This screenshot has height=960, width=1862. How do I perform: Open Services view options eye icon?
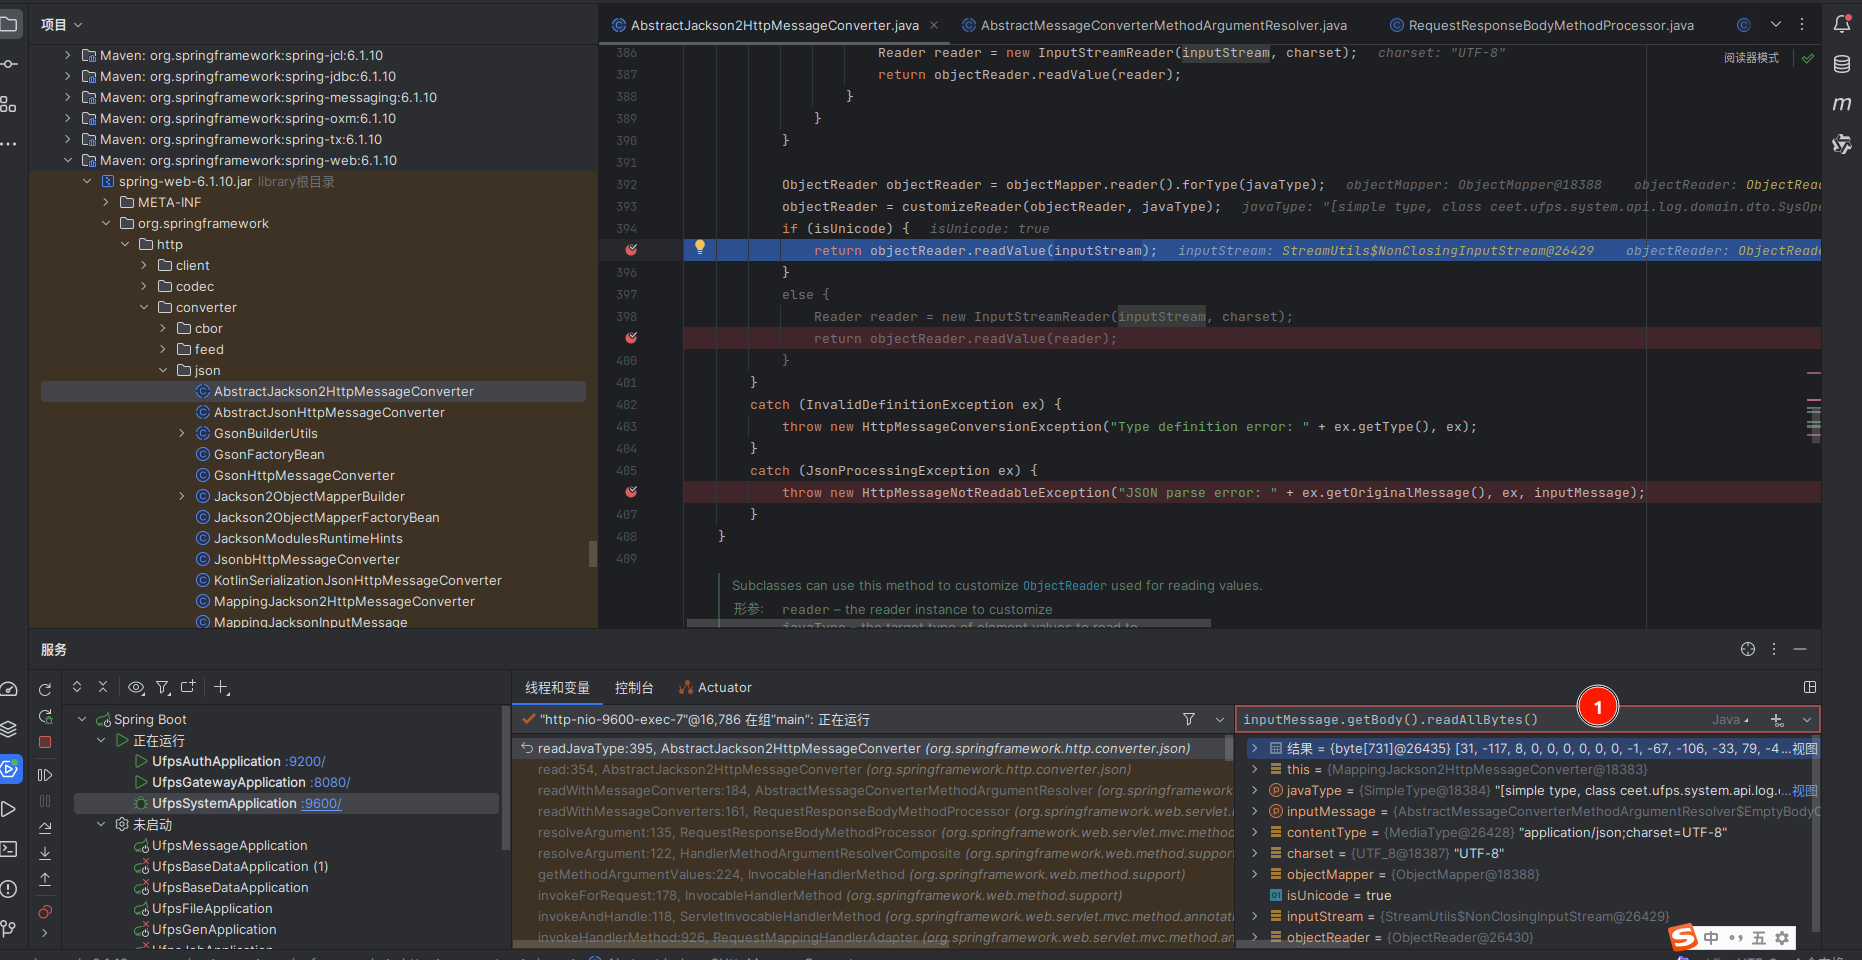pos(137,687)
